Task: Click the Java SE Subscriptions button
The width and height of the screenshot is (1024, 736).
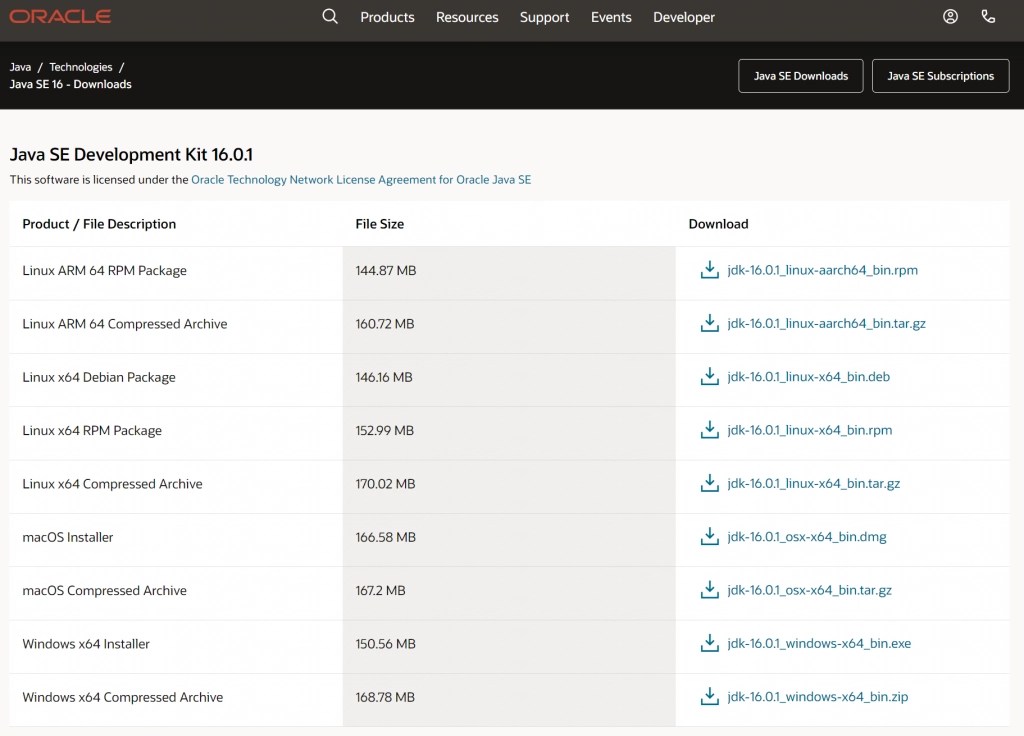Action: click(940, 76)
